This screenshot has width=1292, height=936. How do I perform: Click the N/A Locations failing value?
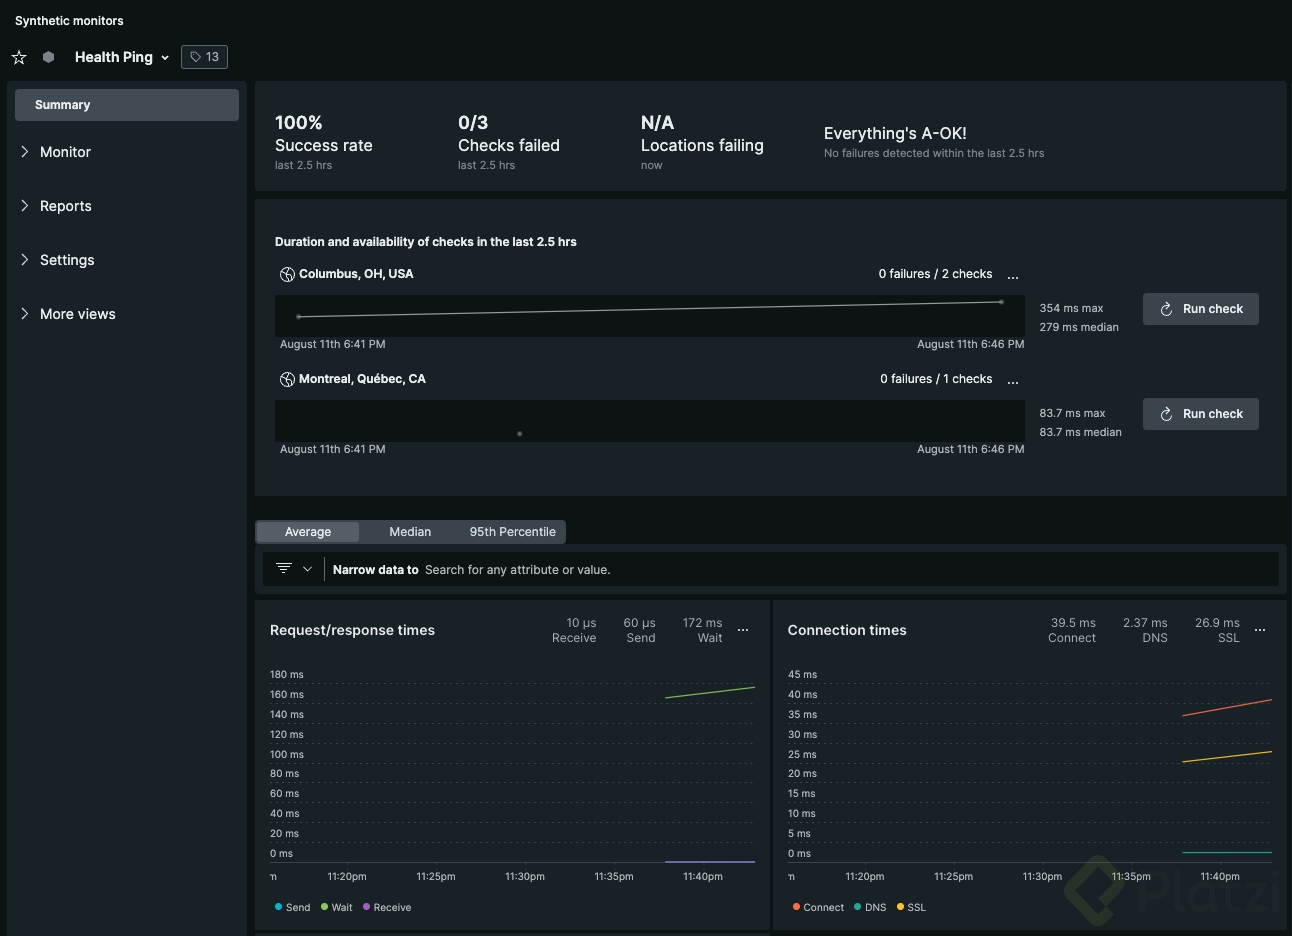click(x=657, y=123)
